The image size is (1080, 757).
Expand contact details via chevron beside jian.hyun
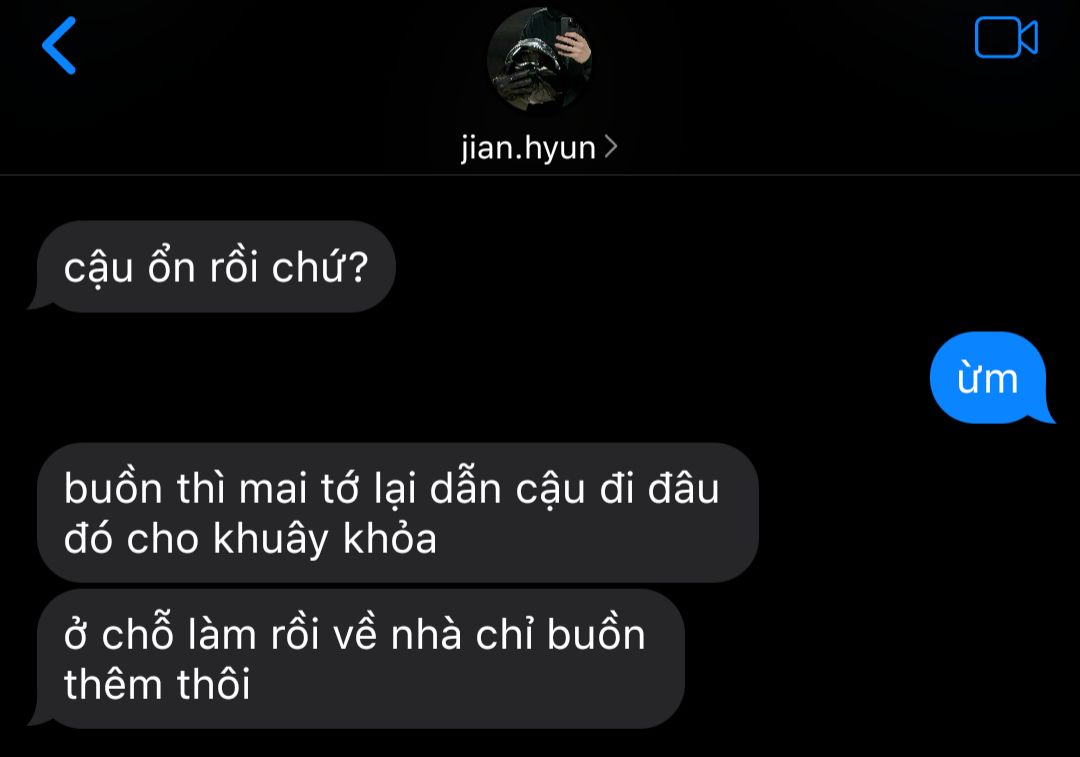pyautogui.click(x=611, y=146)
